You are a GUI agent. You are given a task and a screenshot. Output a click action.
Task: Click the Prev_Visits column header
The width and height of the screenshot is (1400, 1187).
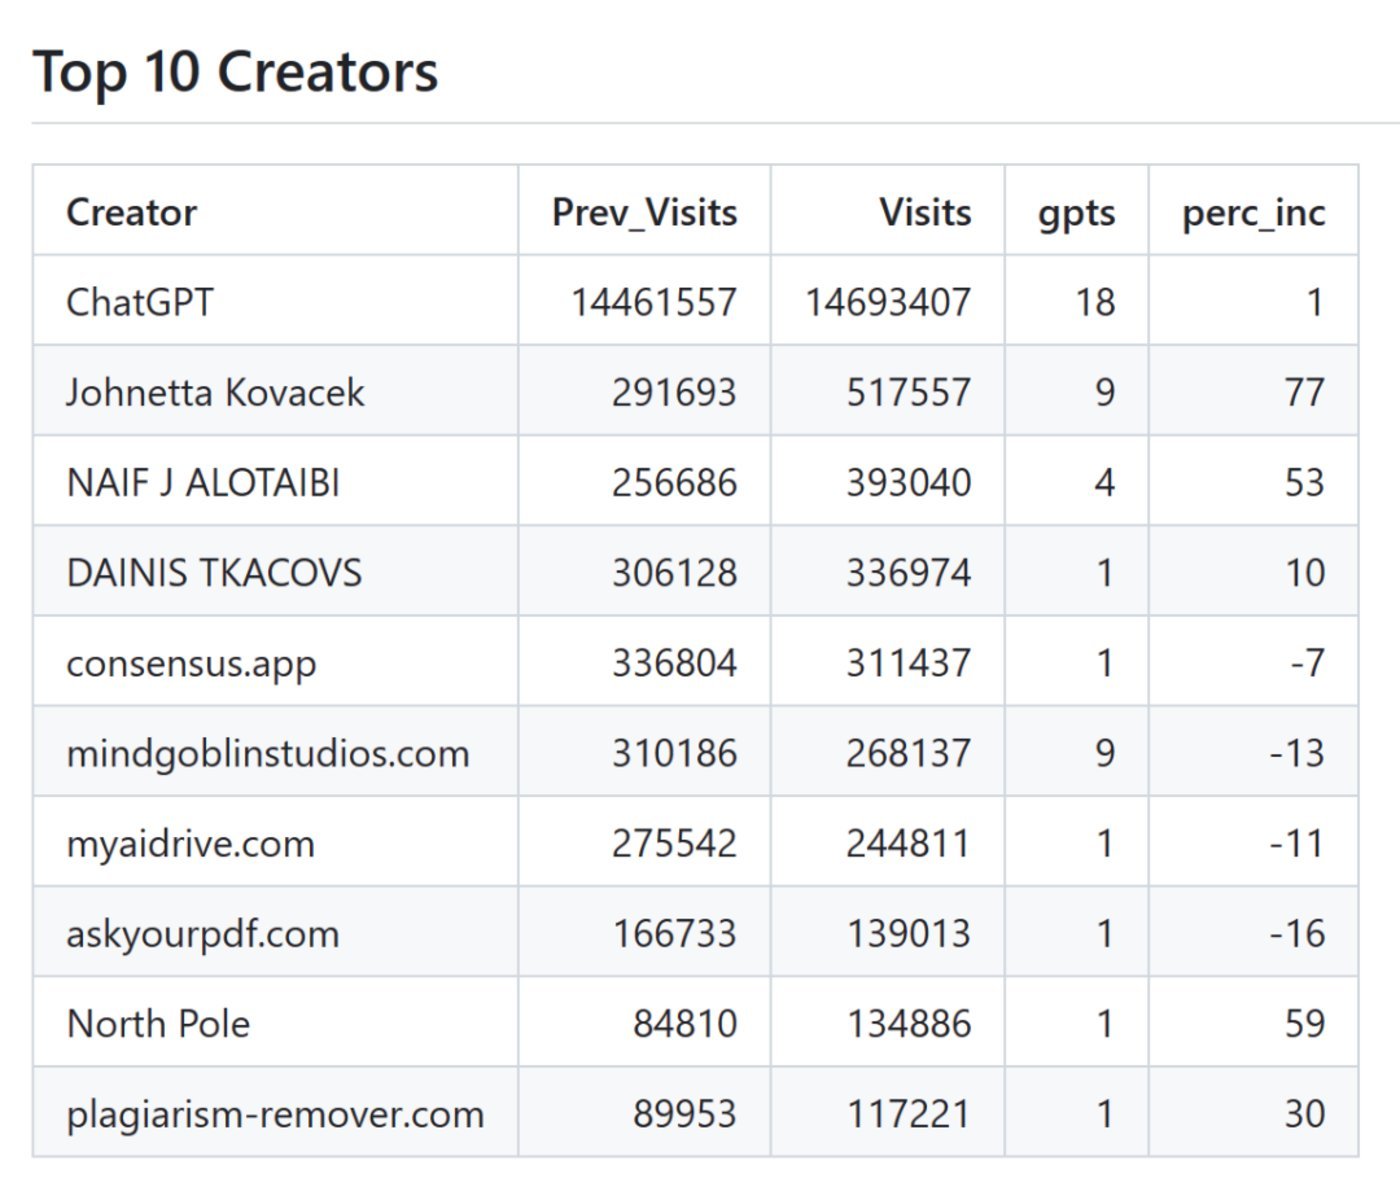(x=644, y=212)
